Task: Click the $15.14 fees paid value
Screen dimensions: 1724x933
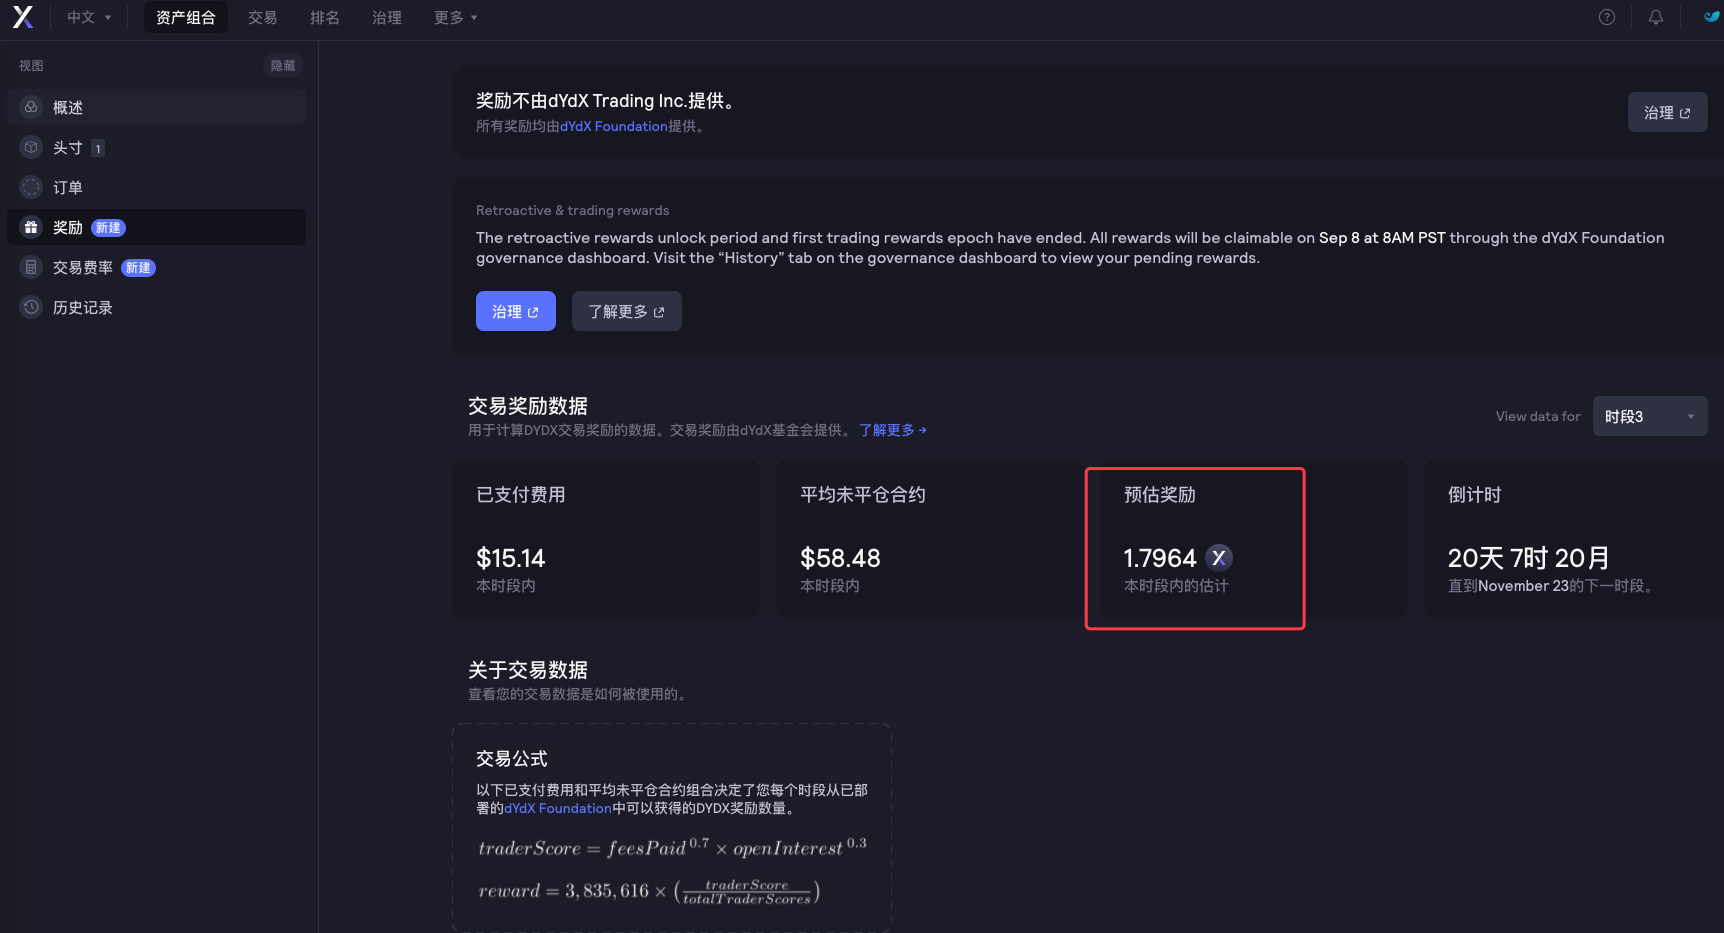Action: click(511, 558)
